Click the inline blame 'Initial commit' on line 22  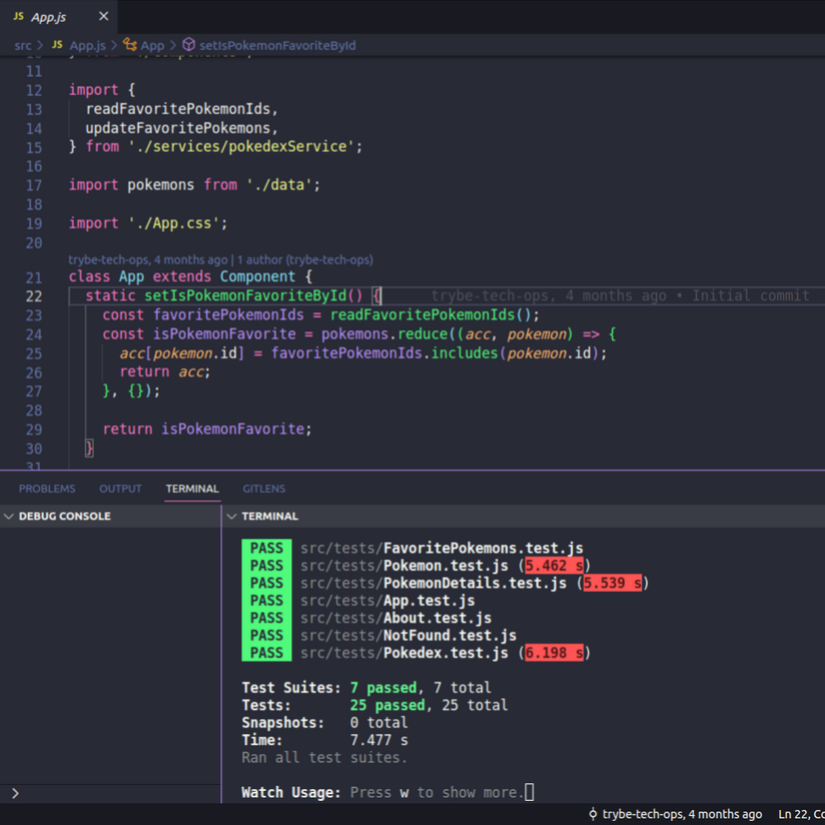coord(750,296)
